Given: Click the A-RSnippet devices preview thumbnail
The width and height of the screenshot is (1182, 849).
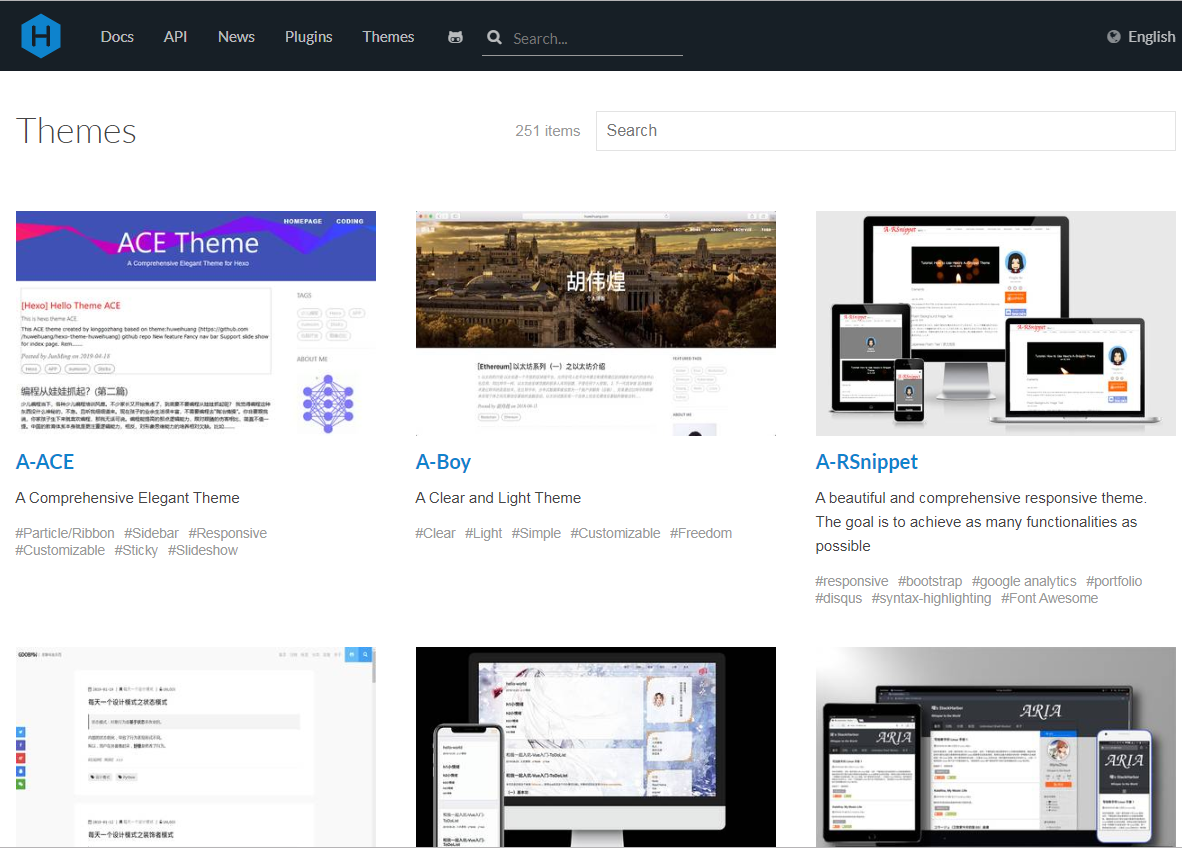Looking at the screenshot, I should 995,323.
